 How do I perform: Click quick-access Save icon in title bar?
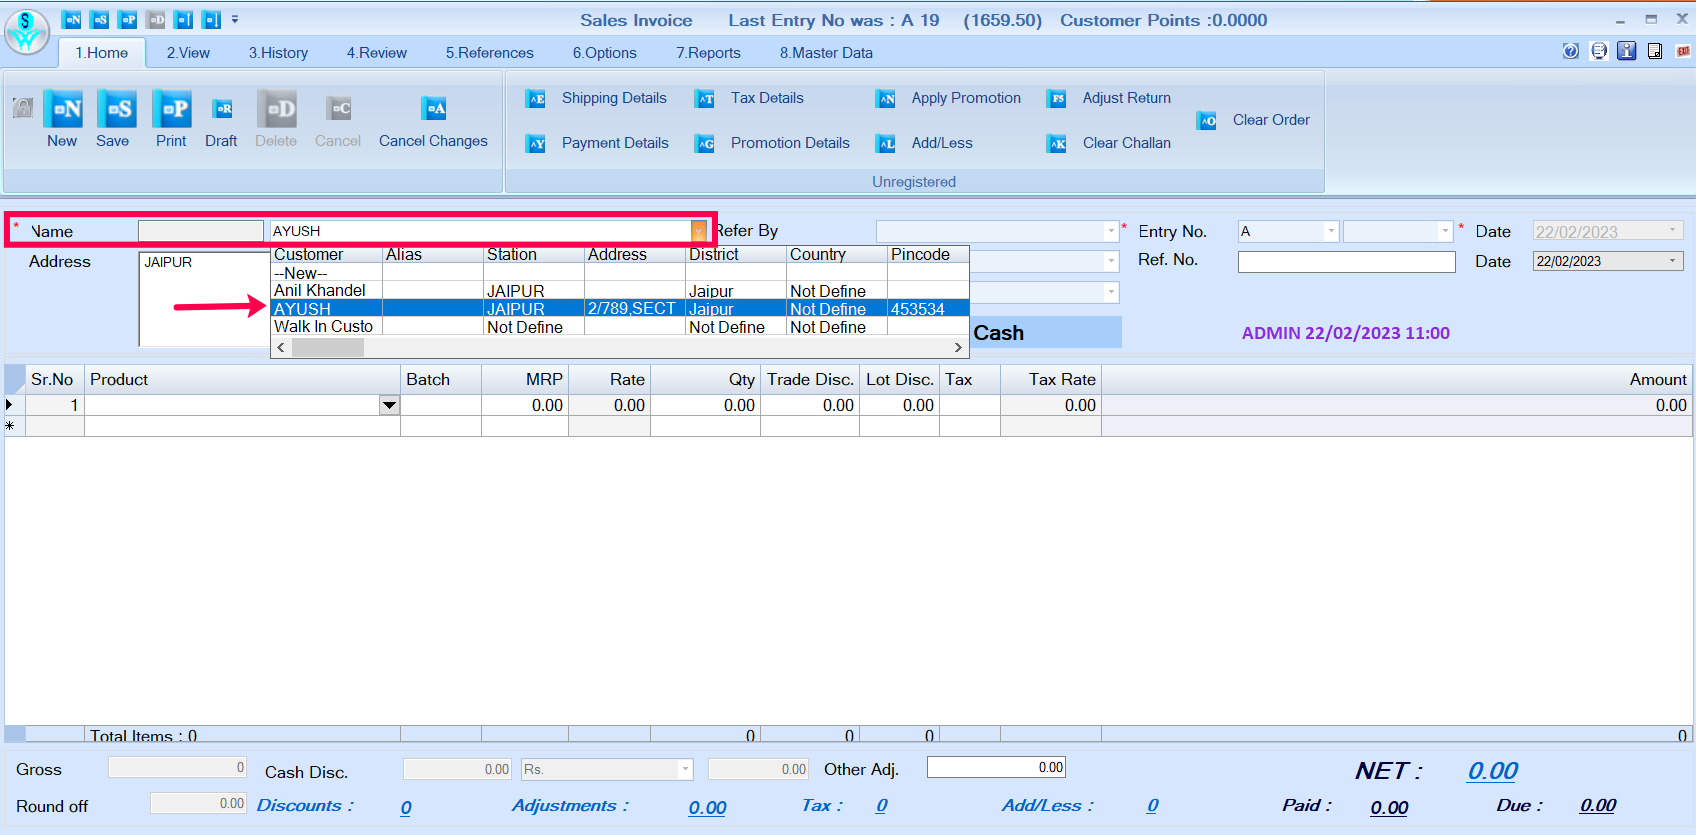(100, 20)
